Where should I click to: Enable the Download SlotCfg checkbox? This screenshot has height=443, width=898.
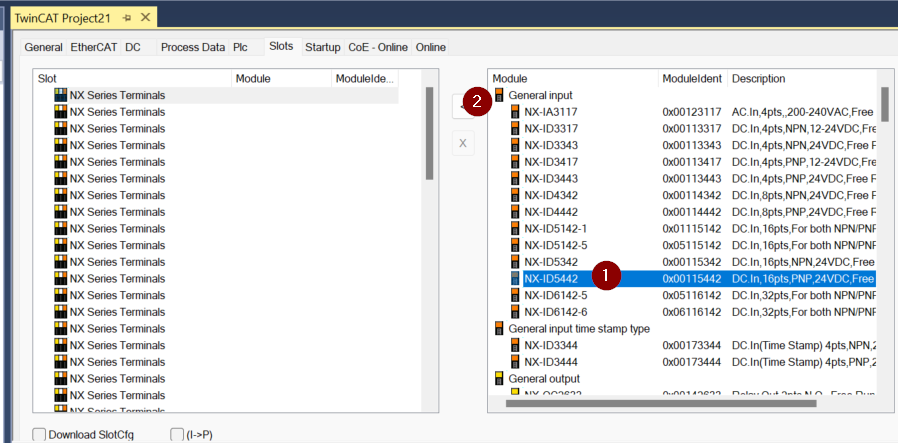click(x=39, y=434)
